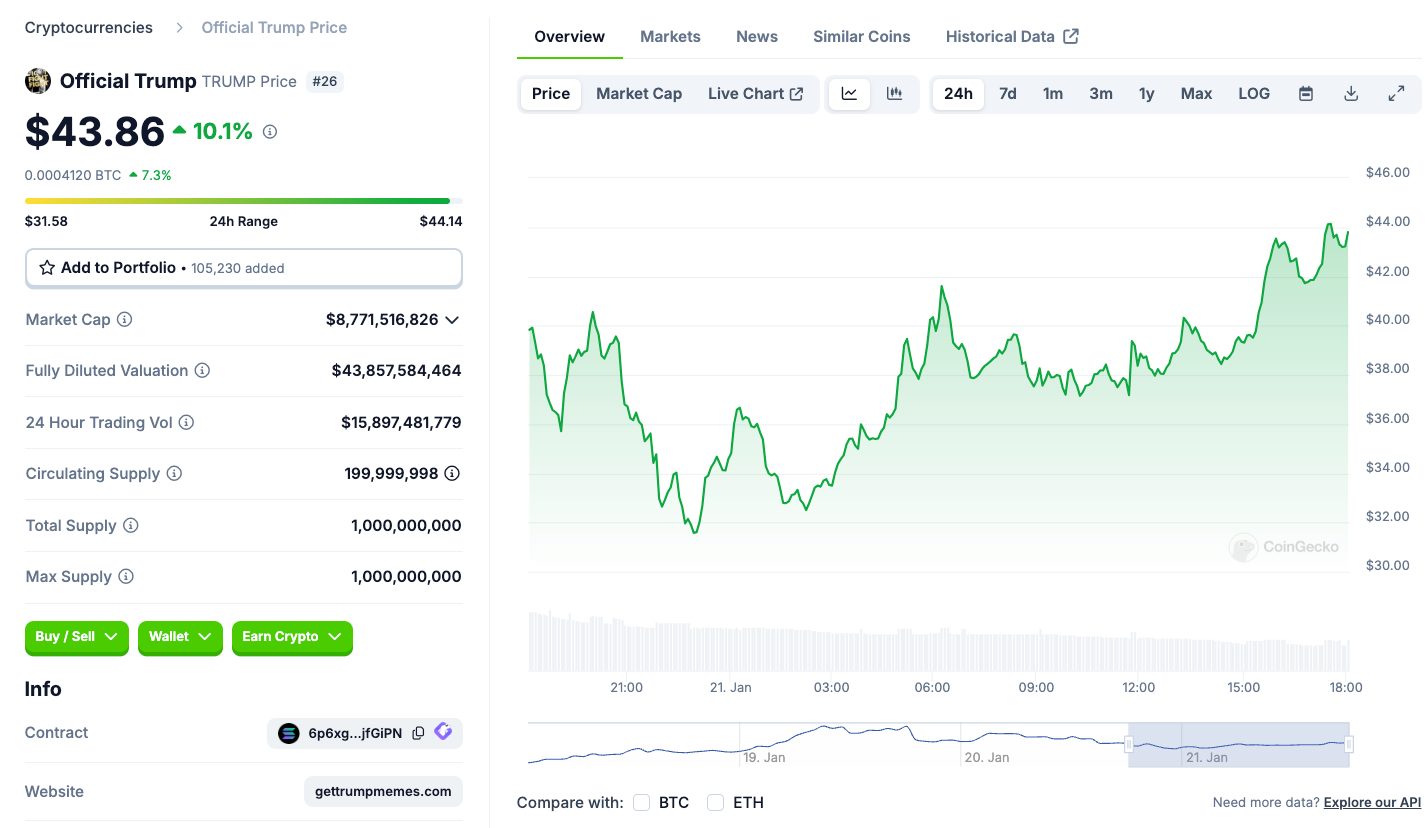Open the Live Chart option
1428x828 pixels.
tap(755, 94)
